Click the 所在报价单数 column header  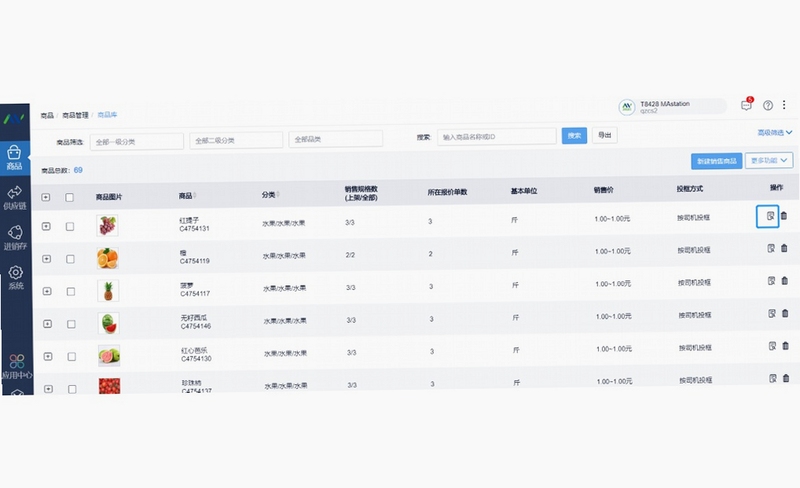tap(447, 192)
